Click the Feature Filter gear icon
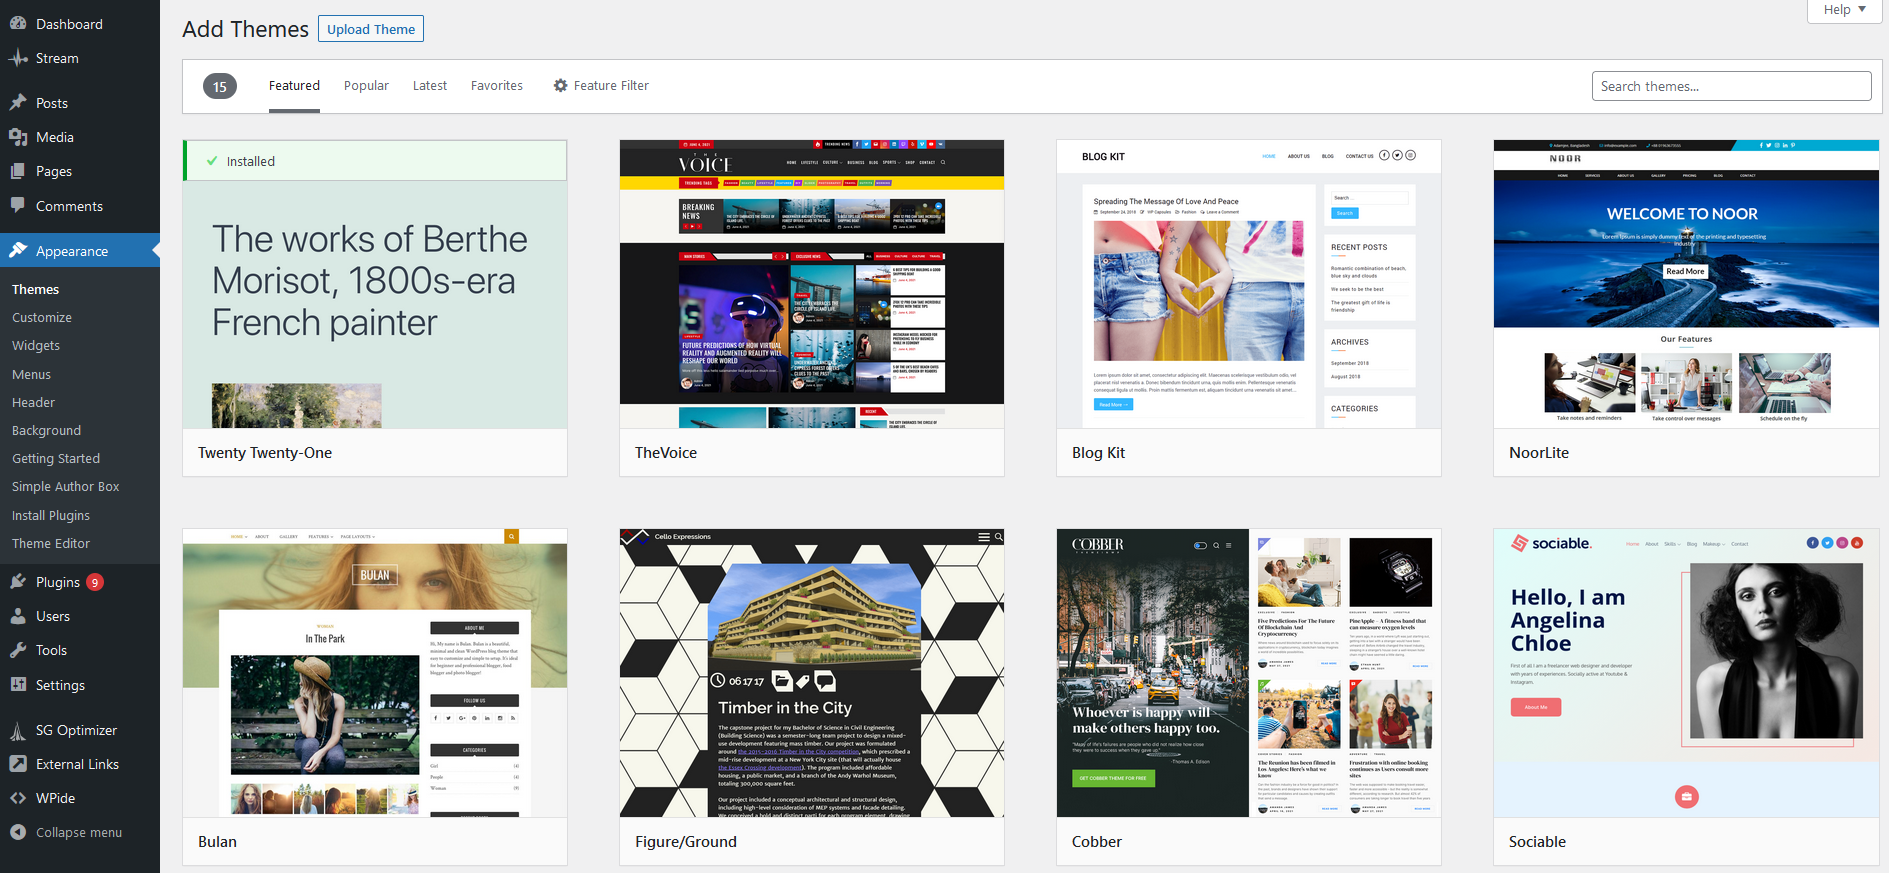This screenshot has height=873, width=1889. [x=560, y=86]
